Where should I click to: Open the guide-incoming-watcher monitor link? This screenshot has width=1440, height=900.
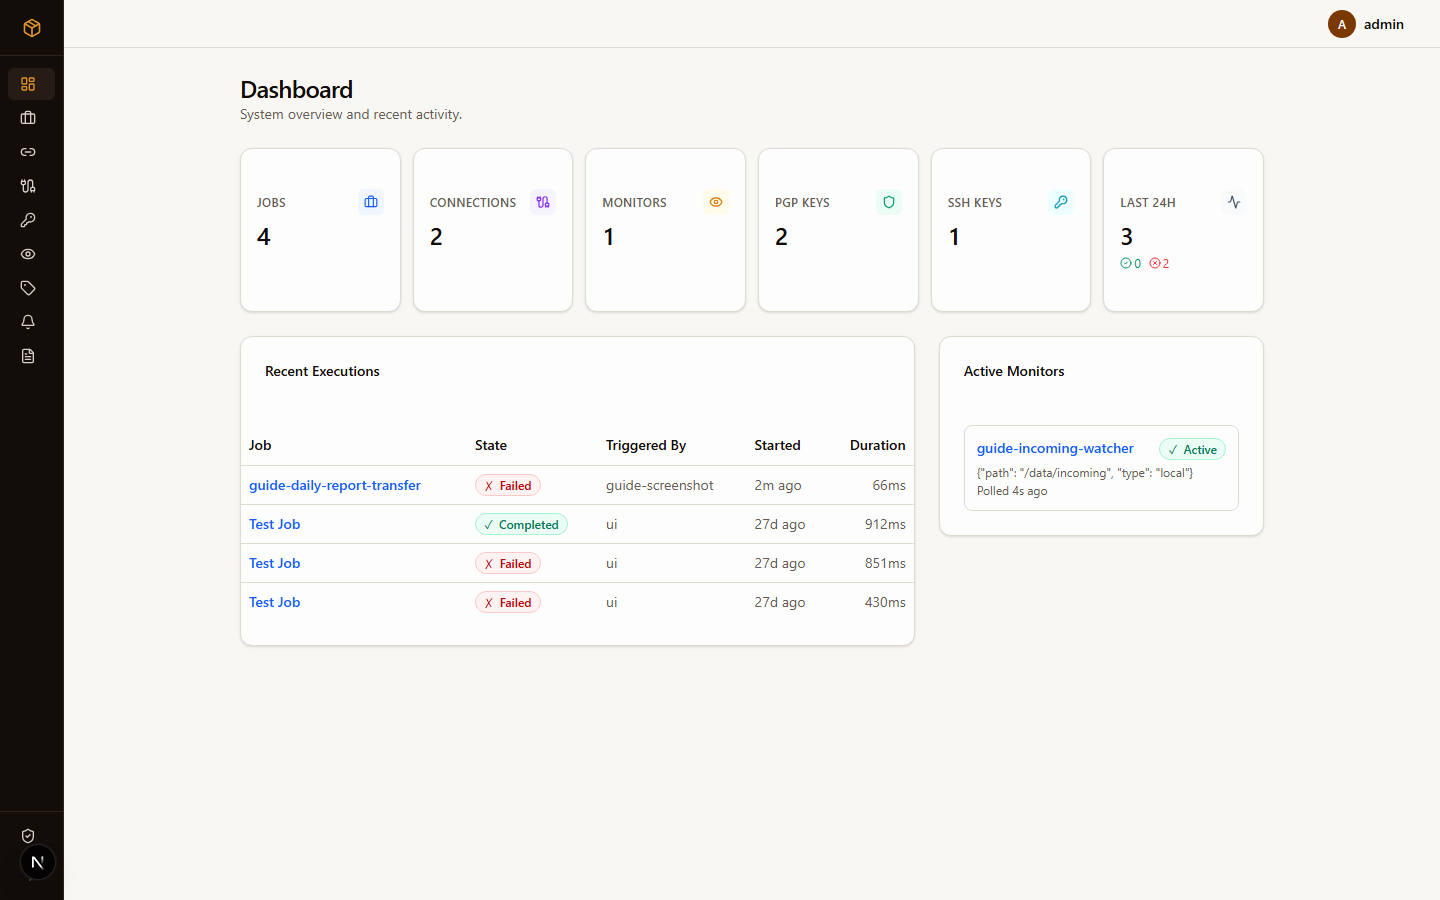point(1055,448)
